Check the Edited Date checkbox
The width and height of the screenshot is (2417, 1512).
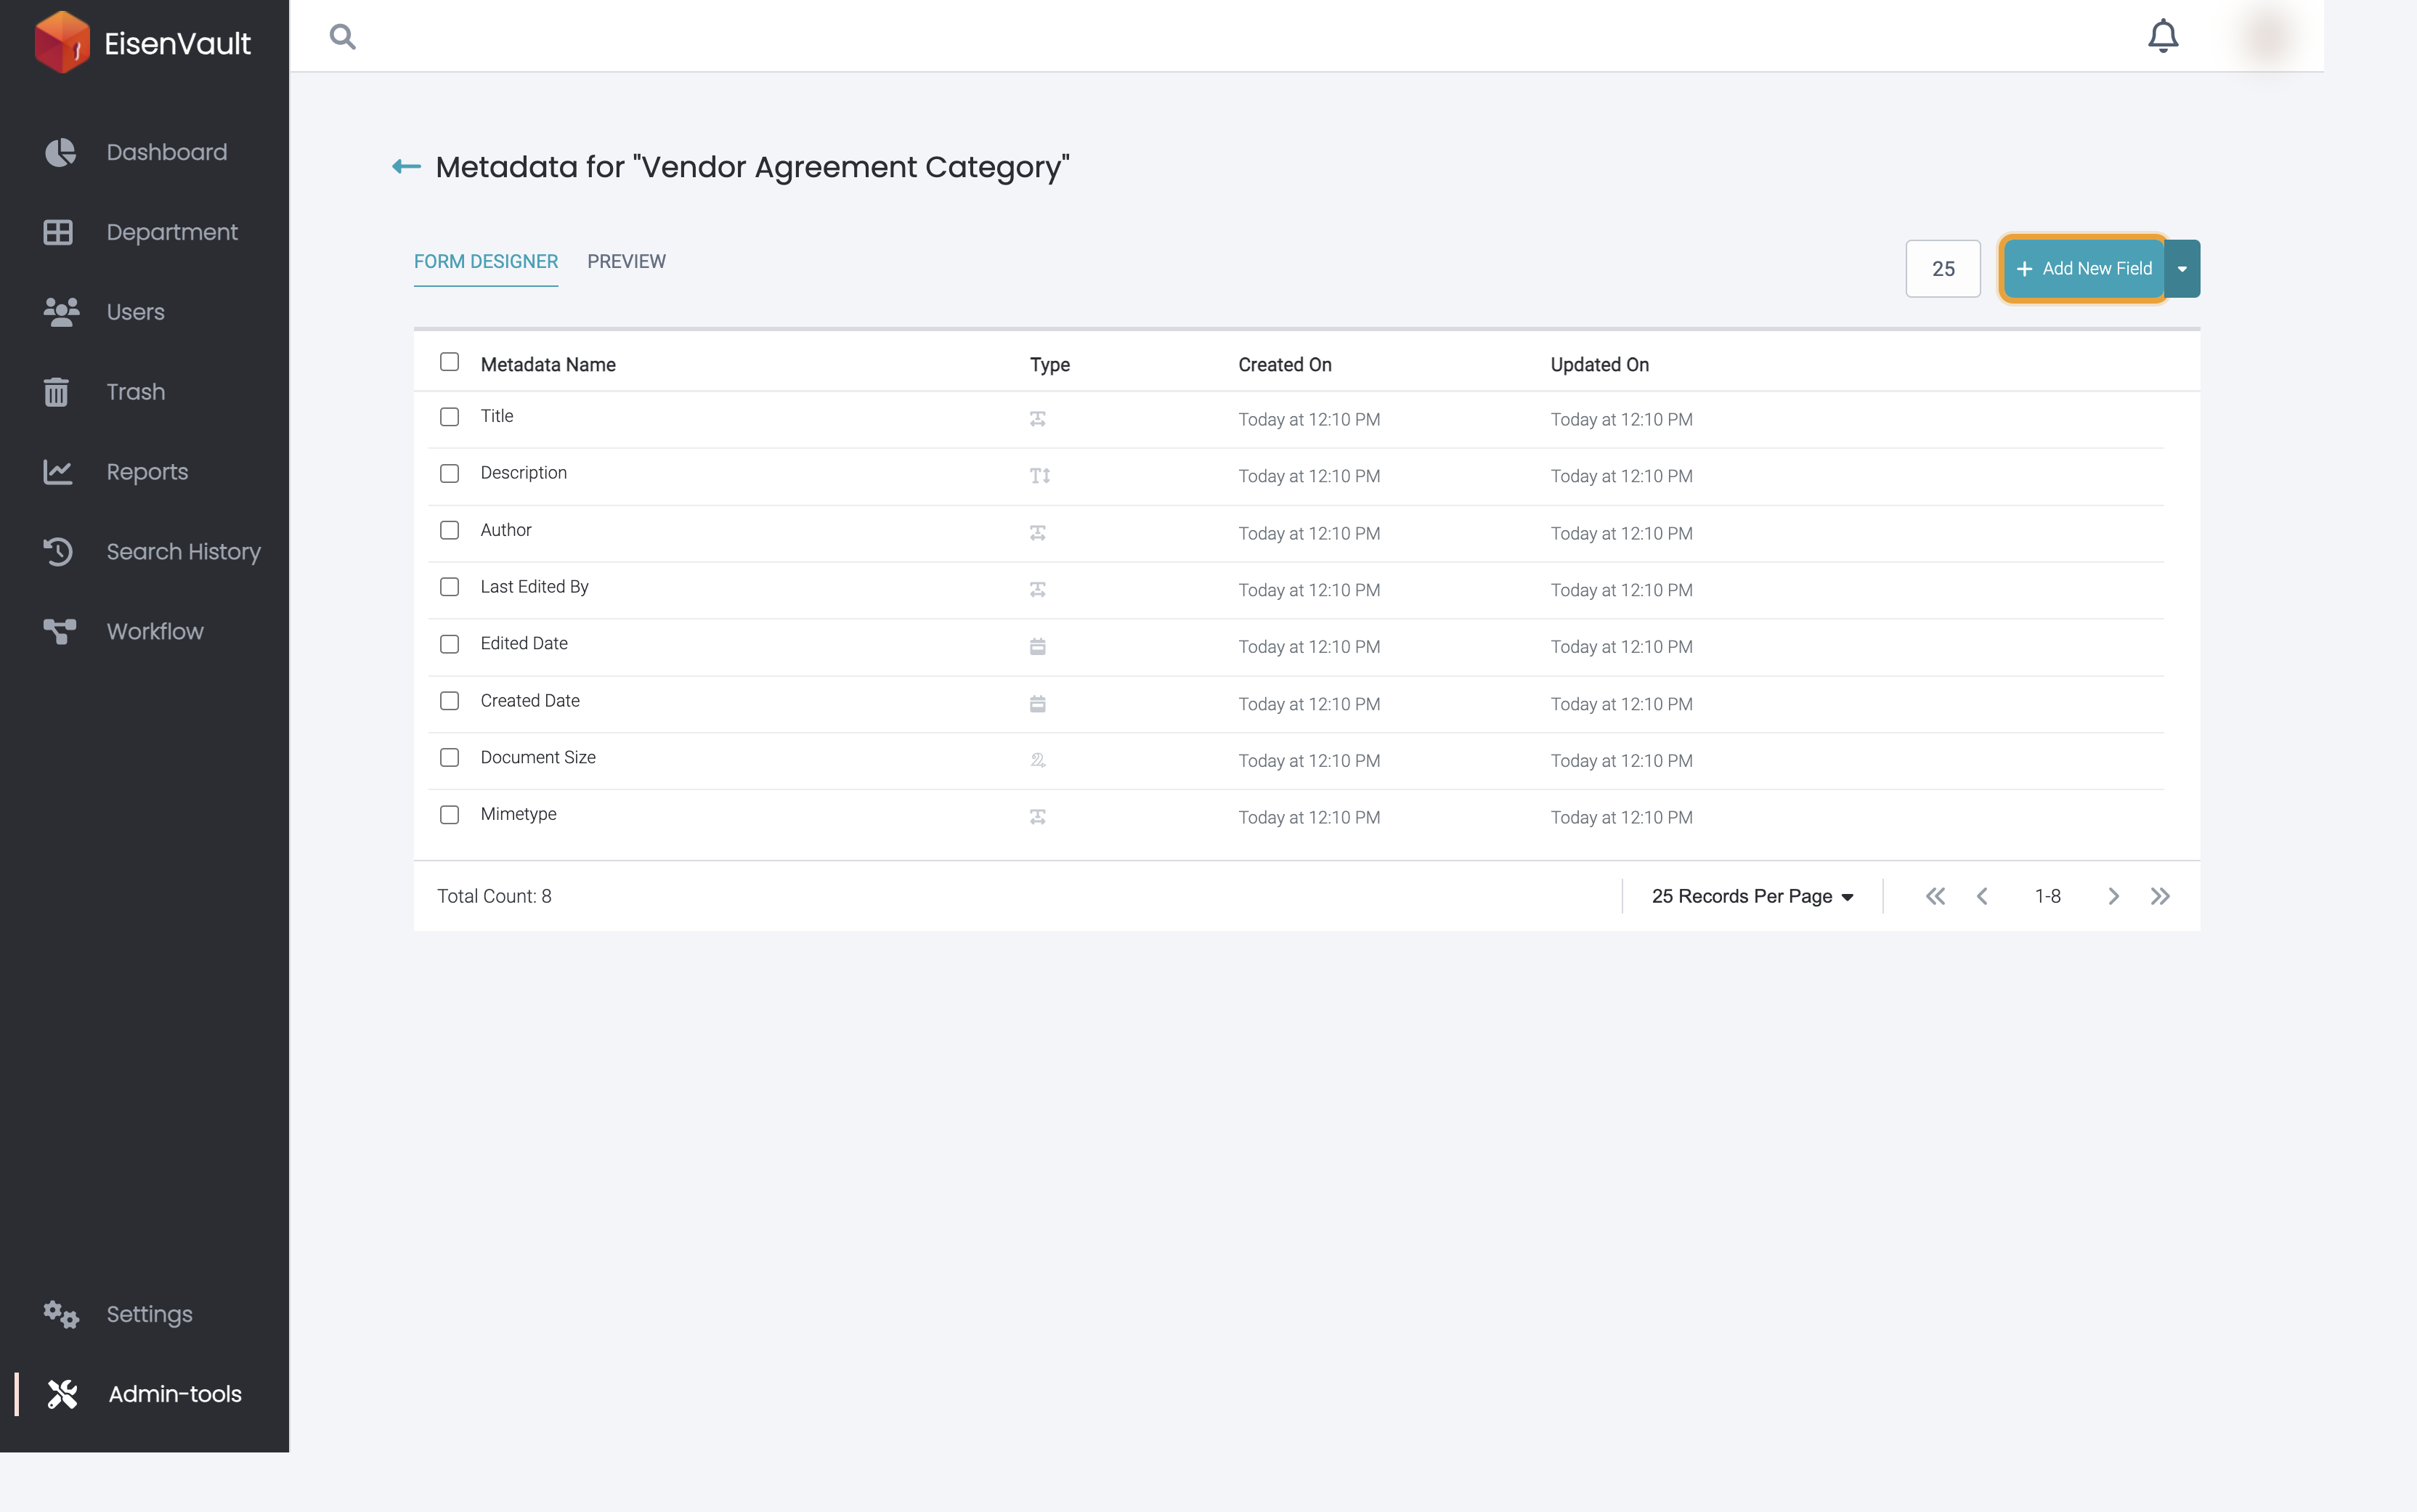click(449, 644)
